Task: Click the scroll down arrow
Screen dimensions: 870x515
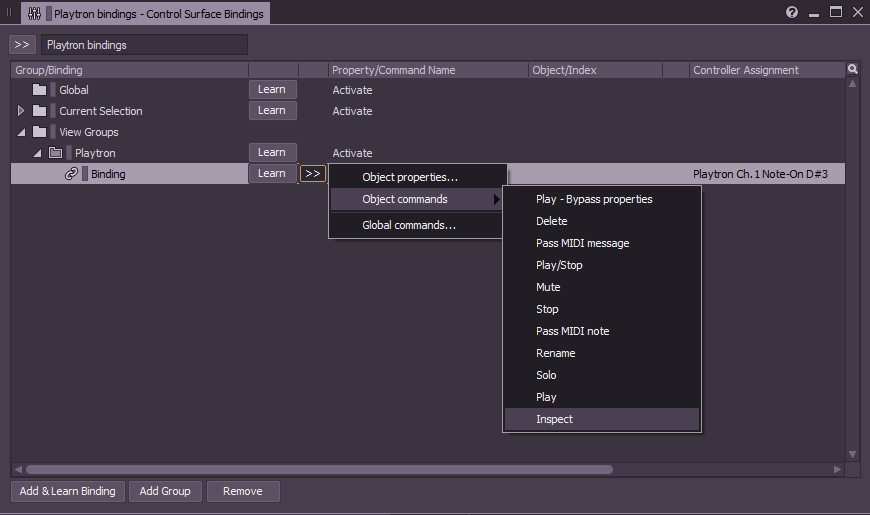Action: (x=852, y=455)
